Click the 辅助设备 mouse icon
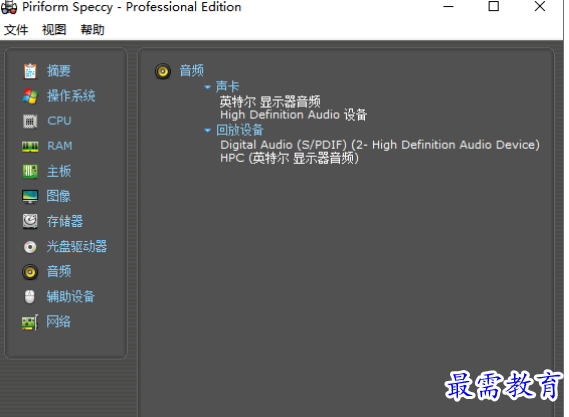Screen dimensions: 569x417 (30, 297)
